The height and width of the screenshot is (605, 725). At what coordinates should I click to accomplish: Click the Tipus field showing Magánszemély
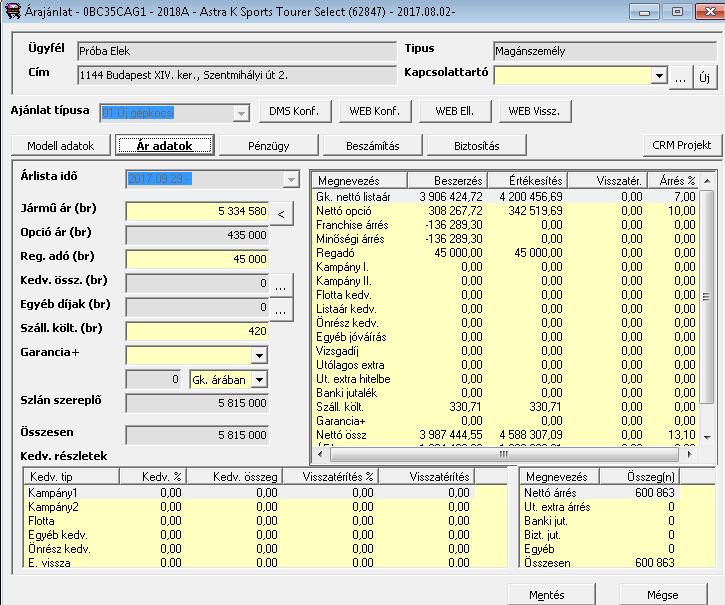pos(605,51)
